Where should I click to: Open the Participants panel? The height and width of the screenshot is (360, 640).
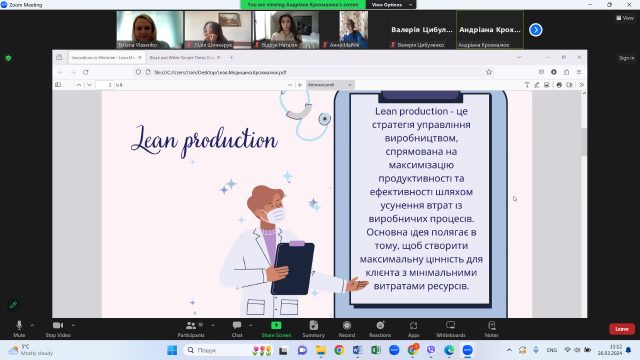(x=191, y=329)
